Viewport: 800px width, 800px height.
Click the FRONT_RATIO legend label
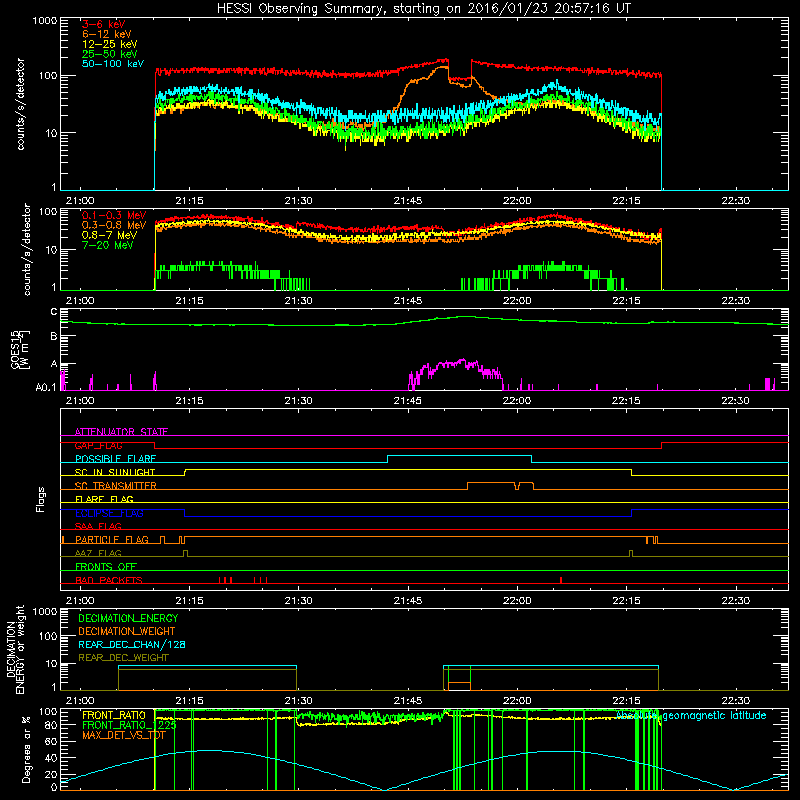114,715
